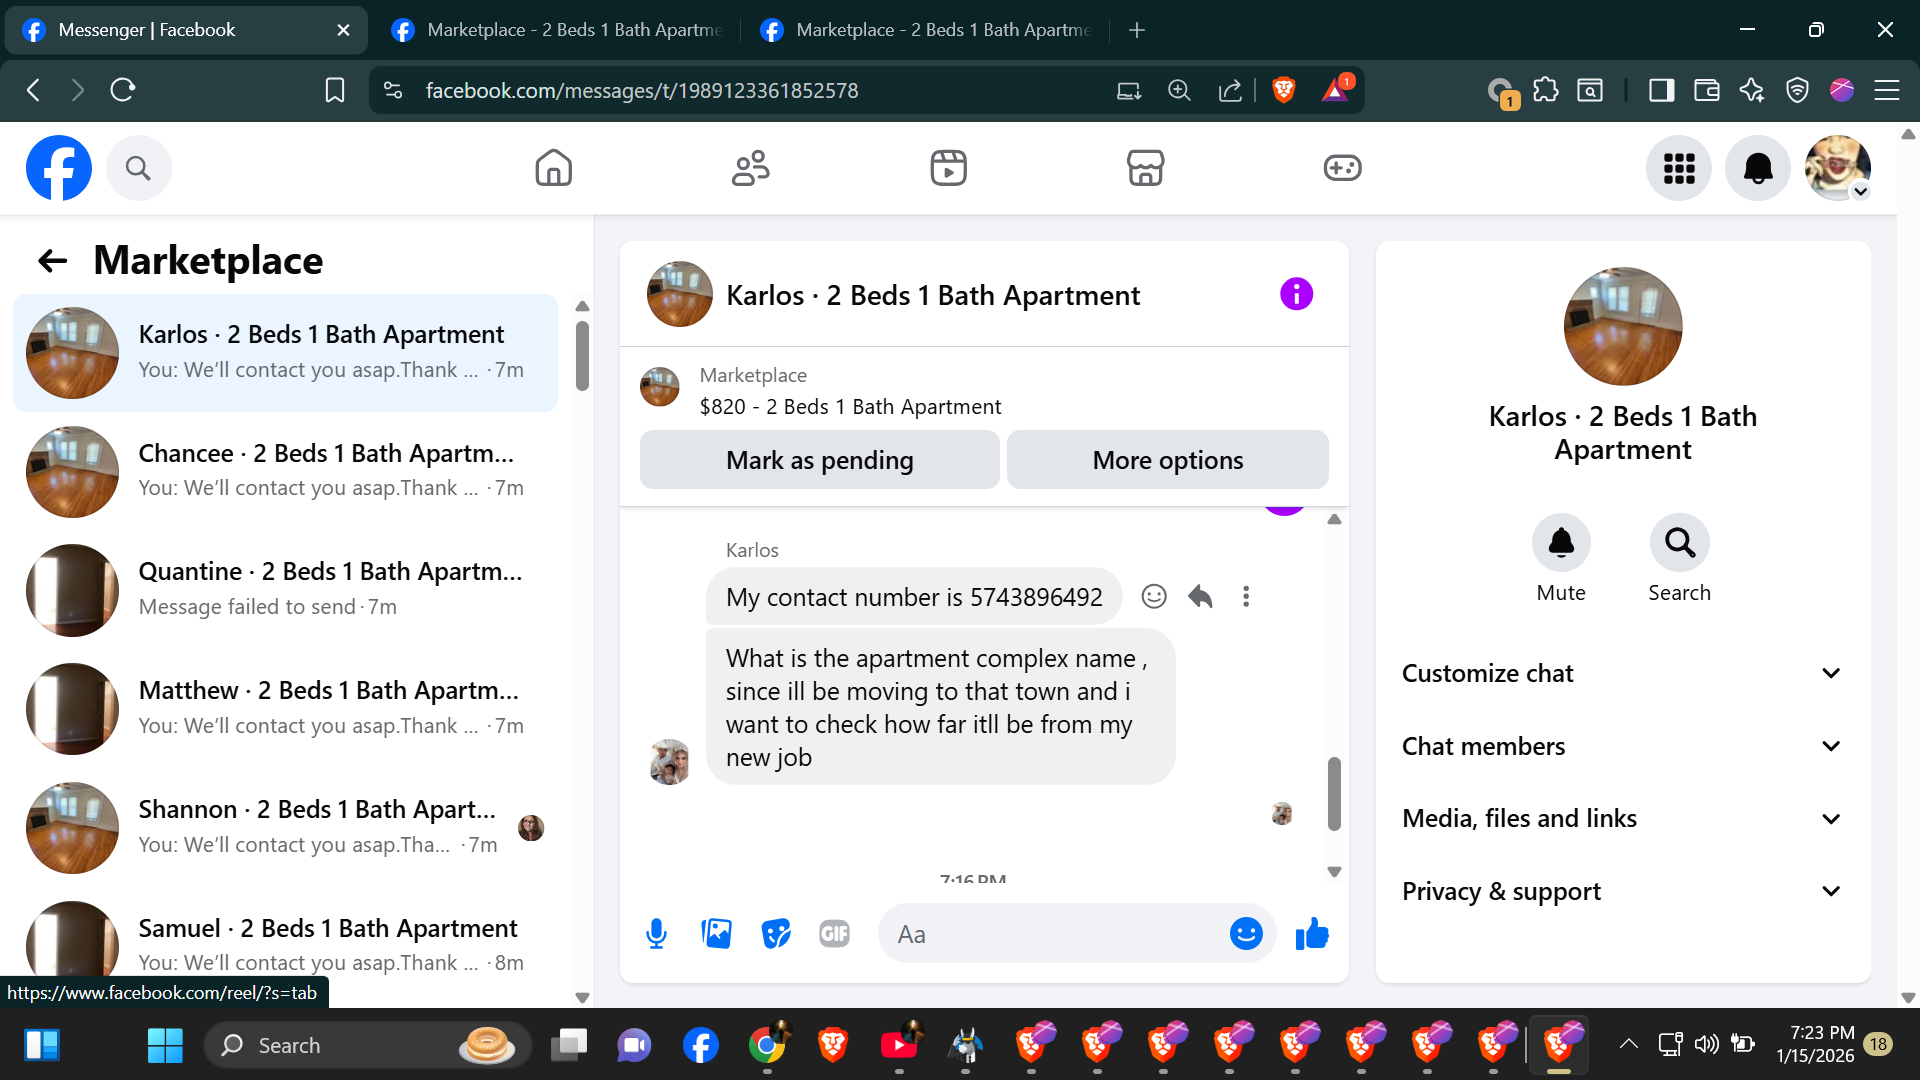This screenshot has height=1080, width=1920.
Task: Click Mark as pending button
Action: tap(819, 460)
